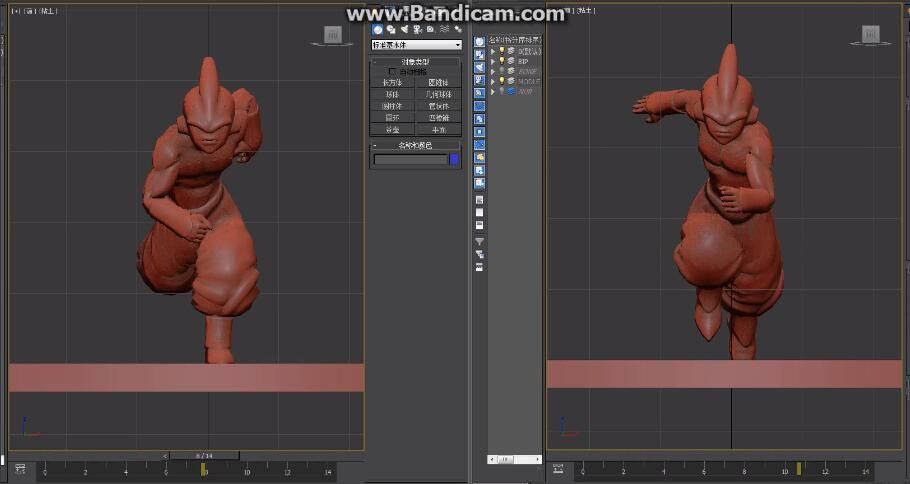Toggle Display Cameras filter in scene explorer
The width and height of the screenshot is (910, 484).
479,80
